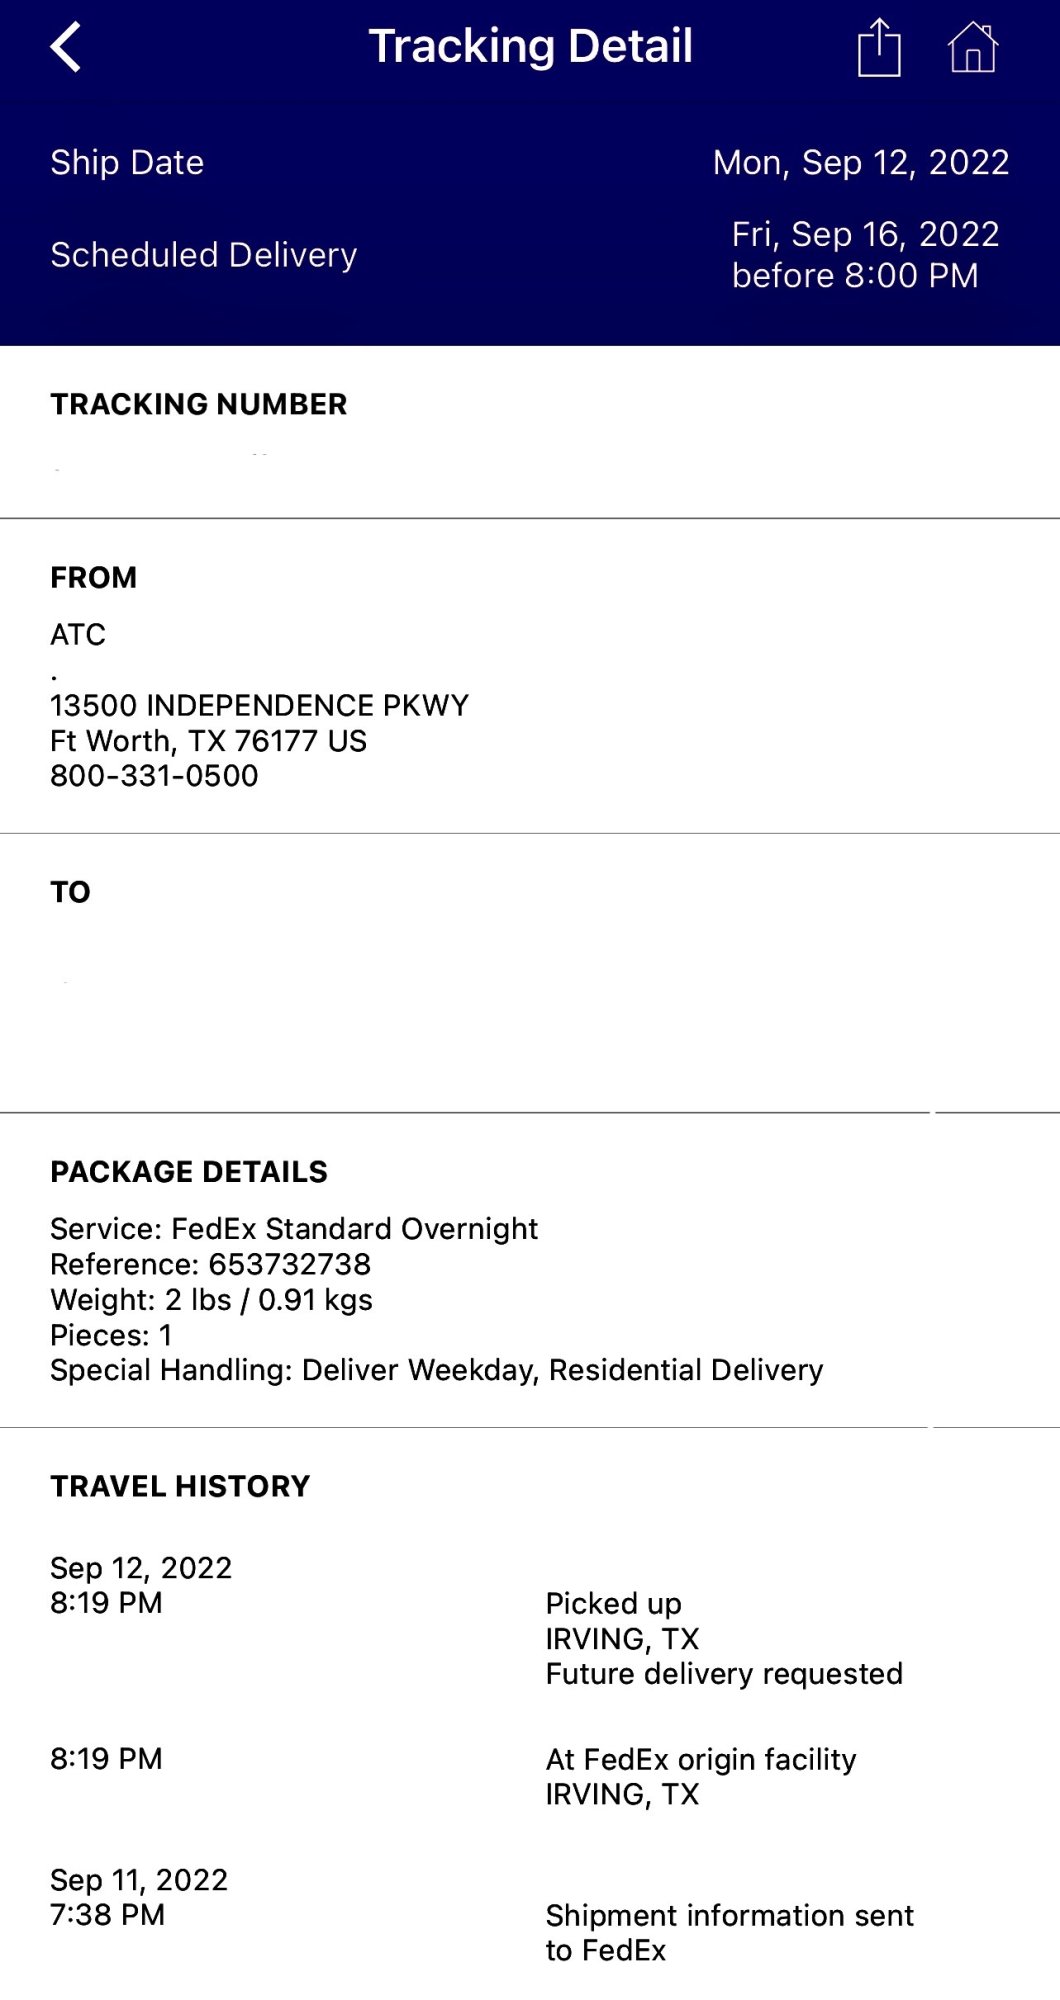Viewport: 1060px width, 2000px height.
Task: Tap the home icon in header
Action: pyautogui.click(x=972, y=47)
